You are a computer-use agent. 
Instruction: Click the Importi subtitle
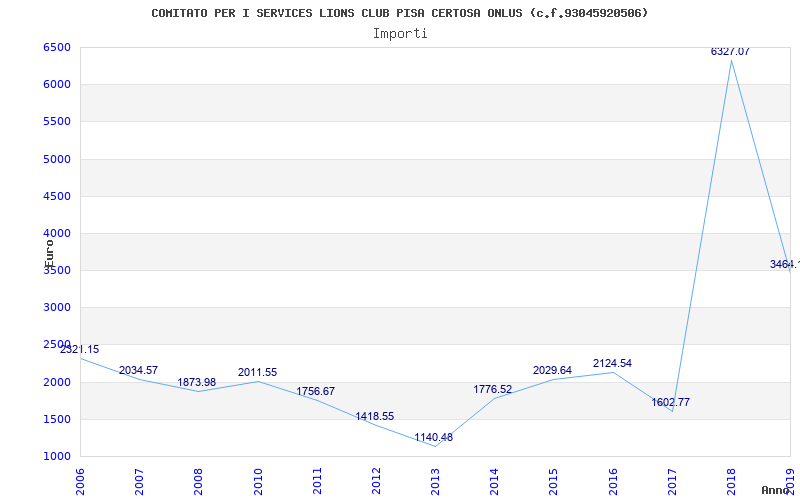click(400, 34)
